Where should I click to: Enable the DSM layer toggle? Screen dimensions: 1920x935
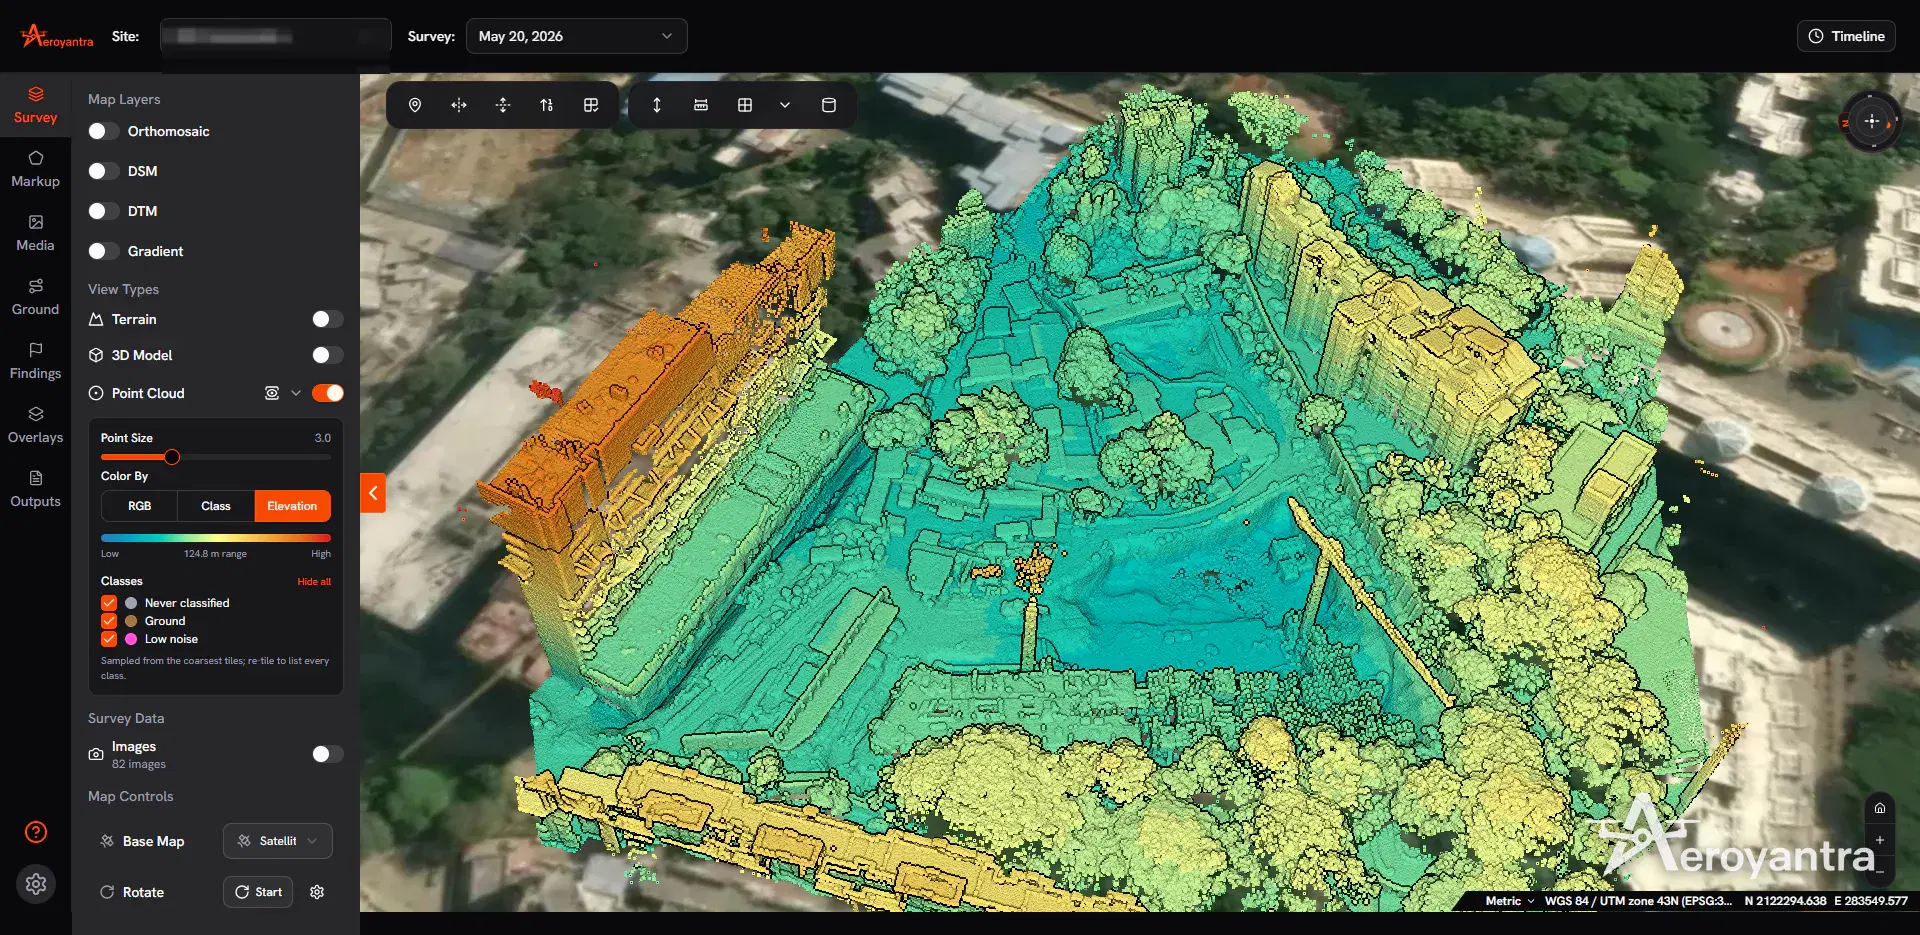pos(103,171)
